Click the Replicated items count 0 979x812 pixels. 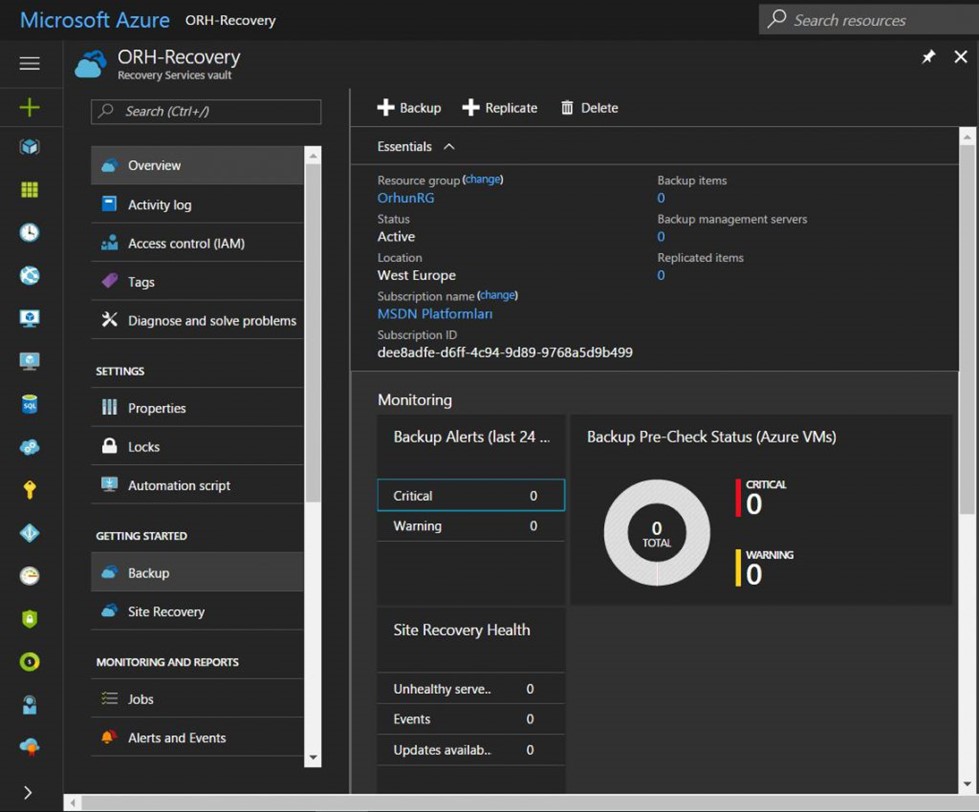(661, 275)
